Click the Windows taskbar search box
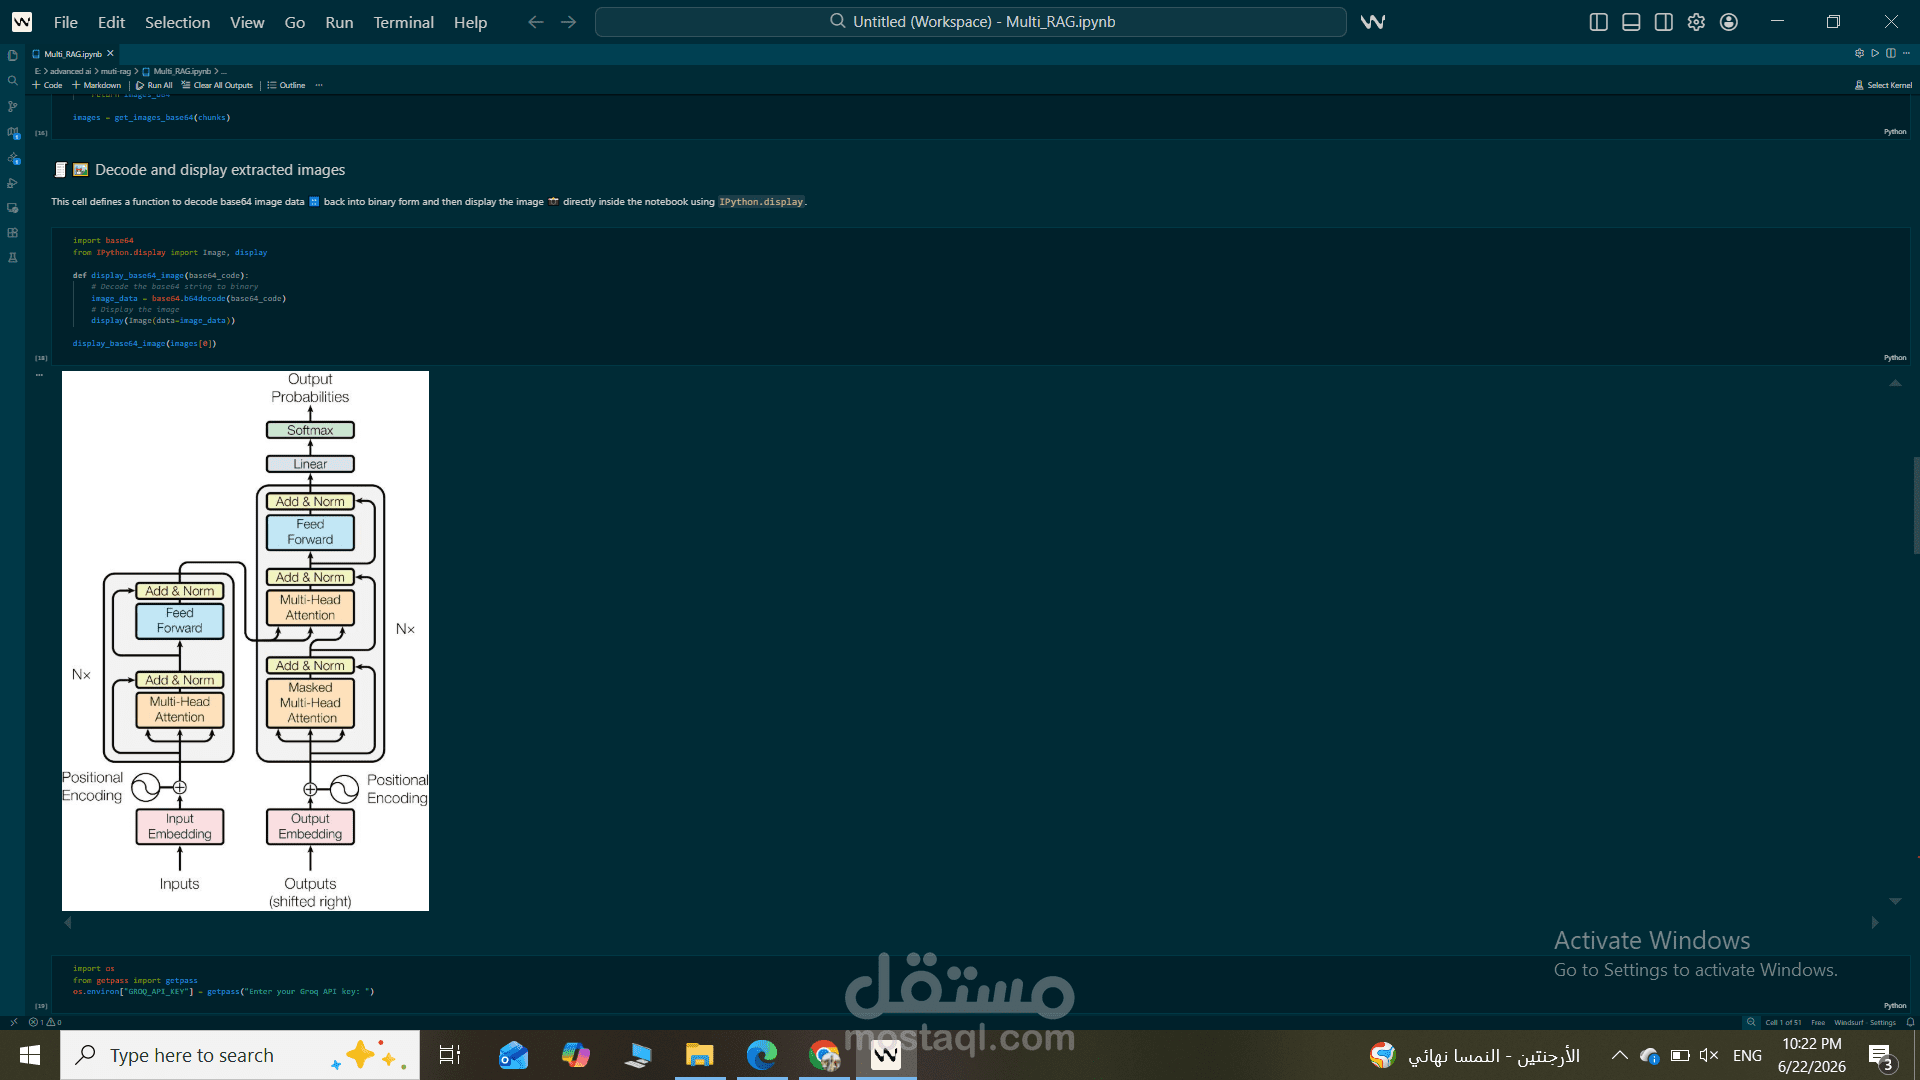 tap(240, 1055)
